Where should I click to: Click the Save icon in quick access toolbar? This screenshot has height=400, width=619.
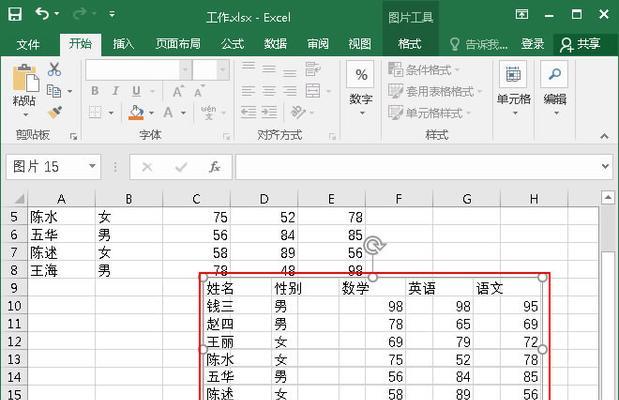17,14
